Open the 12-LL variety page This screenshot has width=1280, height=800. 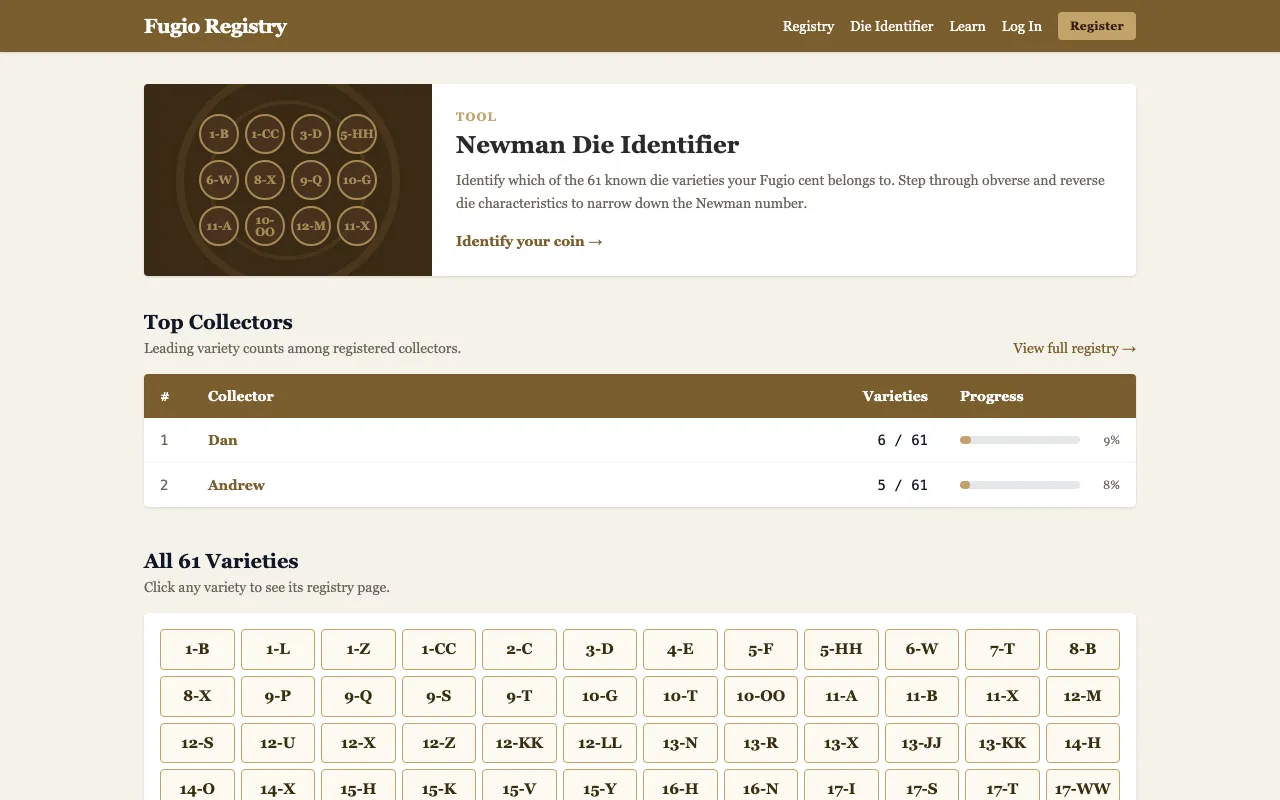(600, 743)
